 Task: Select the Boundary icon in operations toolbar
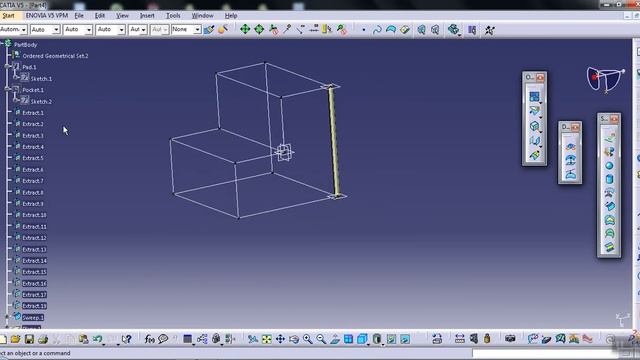[x=534, y=126]
